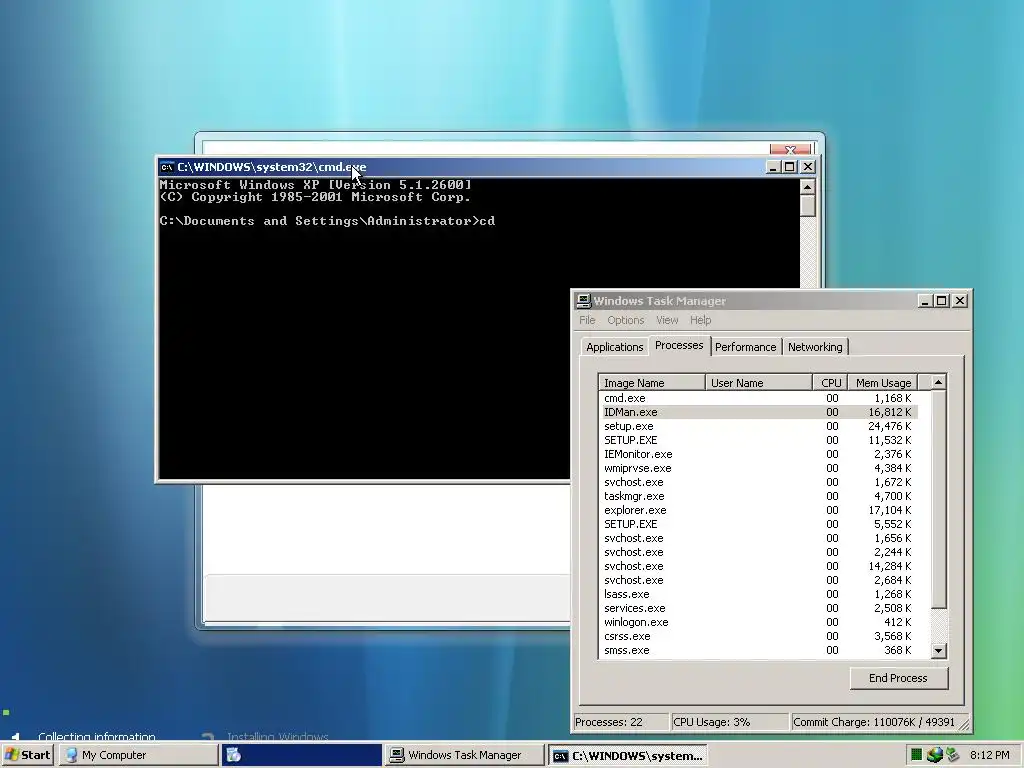Open the File menu in Task Manager
Viewport: 1024px width, 768px height.
(586, 320)
